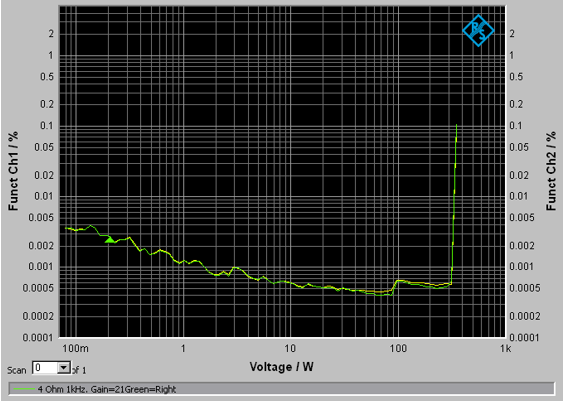The height and width of the screenshot is (401, 564).
Task: Open the Scan dropdown arrow
Action: [64, 368]
